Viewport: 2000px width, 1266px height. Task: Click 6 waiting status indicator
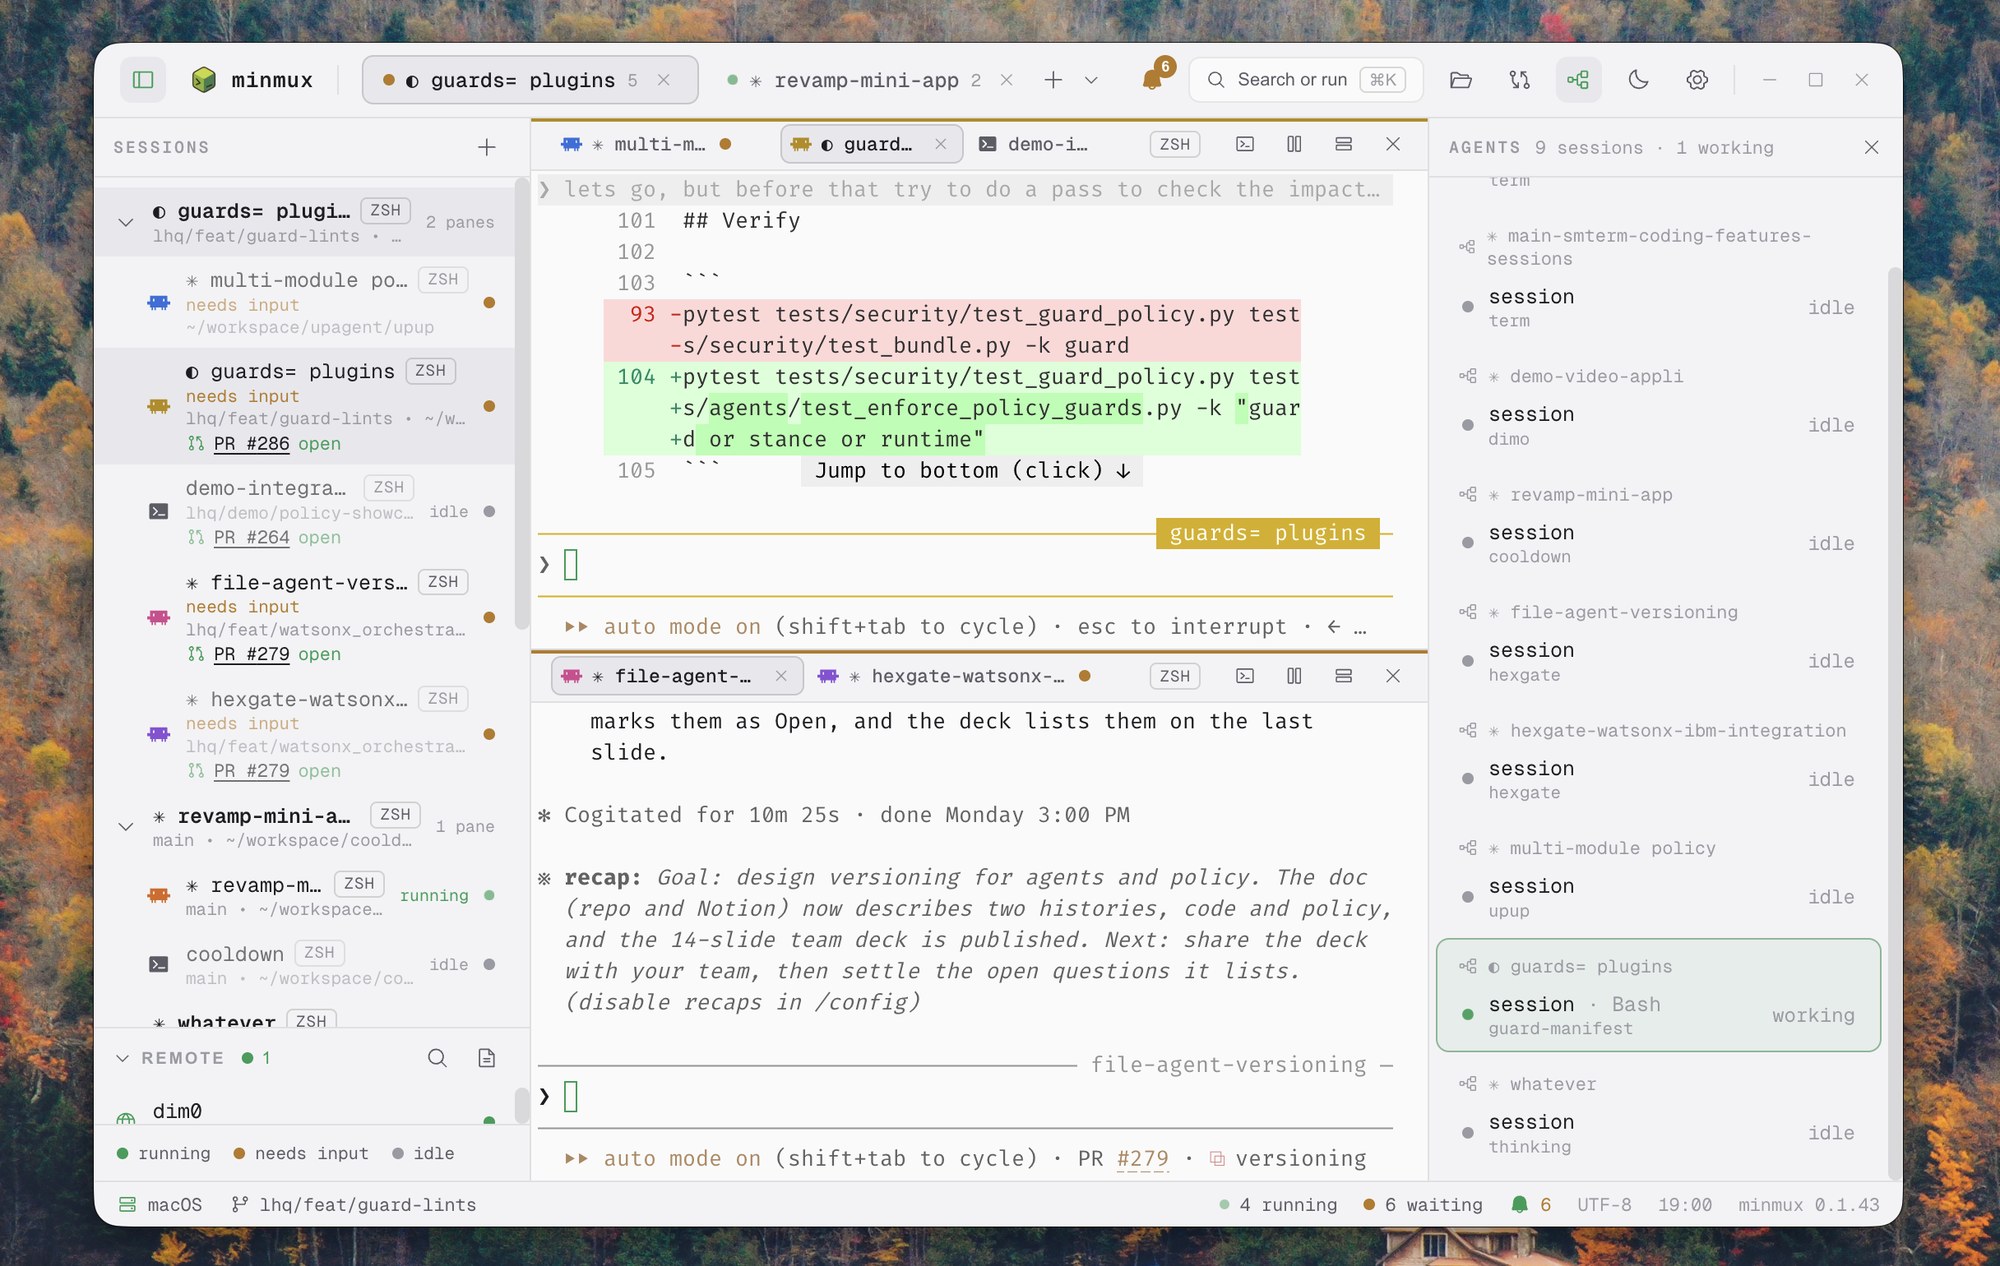coord(1423,1205)
